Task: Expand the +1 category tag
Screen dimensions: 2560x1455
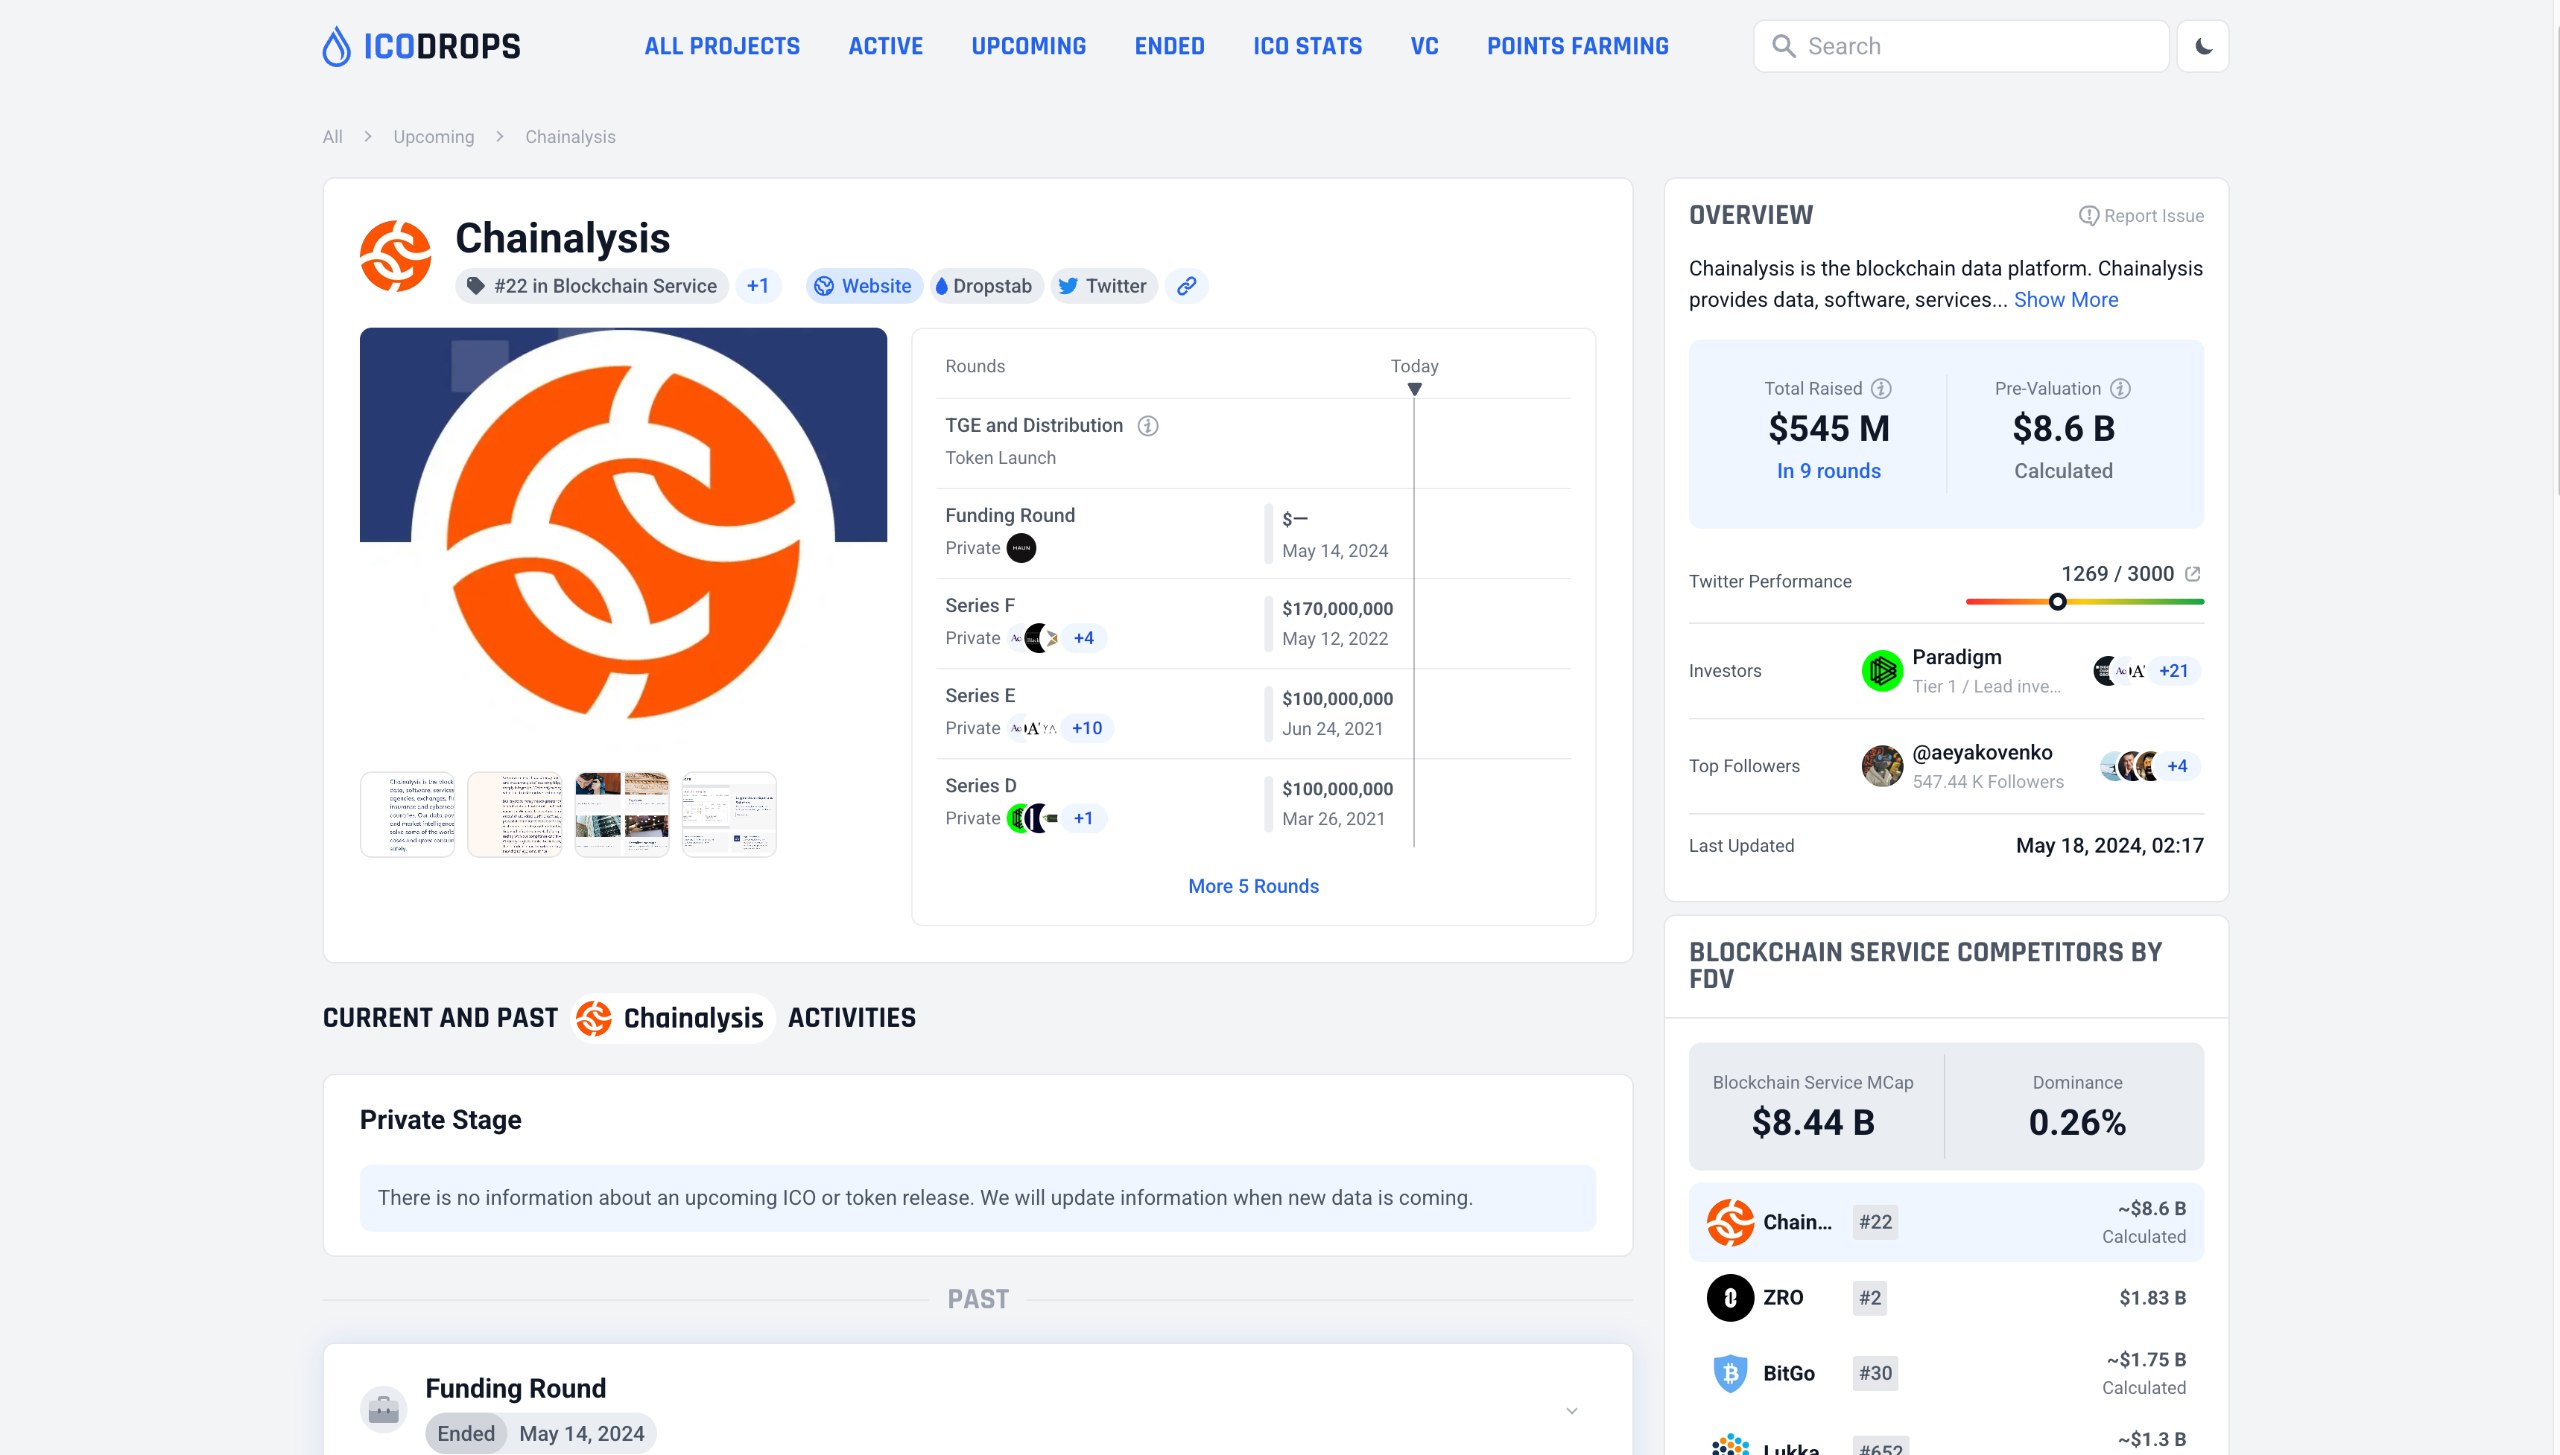Action: click(758, 286)
